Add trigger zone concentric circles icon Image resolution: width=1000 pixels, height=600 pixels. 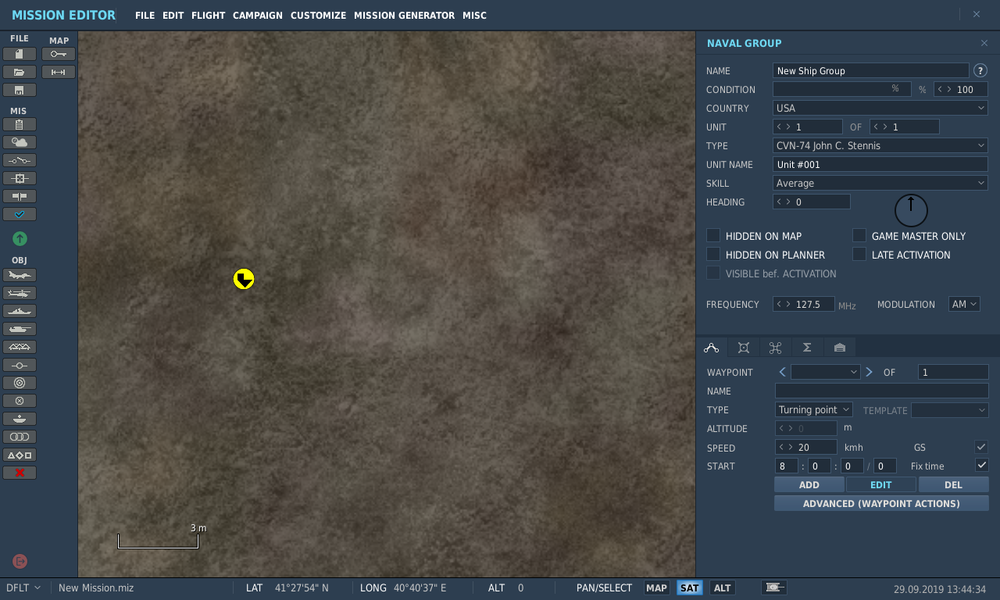pyautogui.click(x=19, y=383)
